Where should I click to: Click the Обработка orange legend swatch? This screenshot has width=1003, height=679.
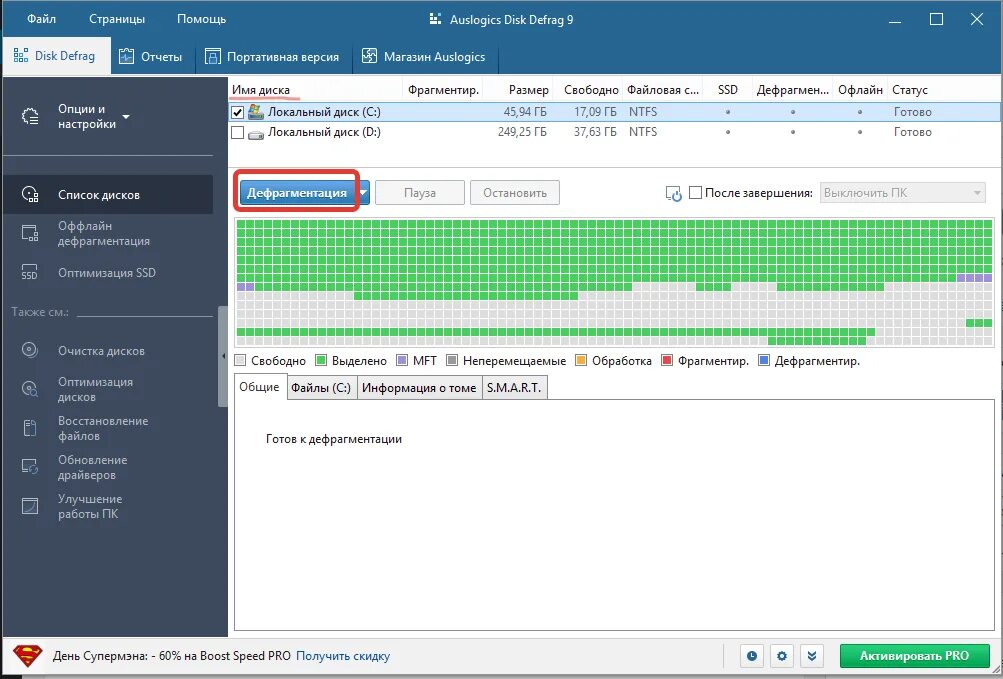tap(581, 360)
